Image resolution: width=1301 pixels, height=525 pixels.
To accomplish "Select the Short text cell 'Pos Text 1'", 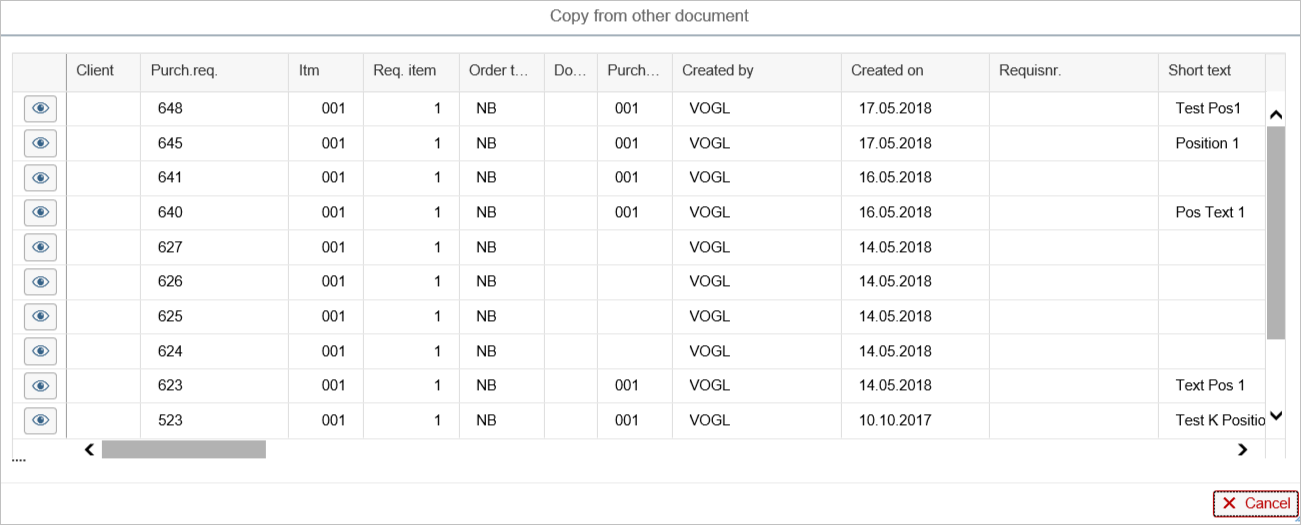I will 1210,213.
